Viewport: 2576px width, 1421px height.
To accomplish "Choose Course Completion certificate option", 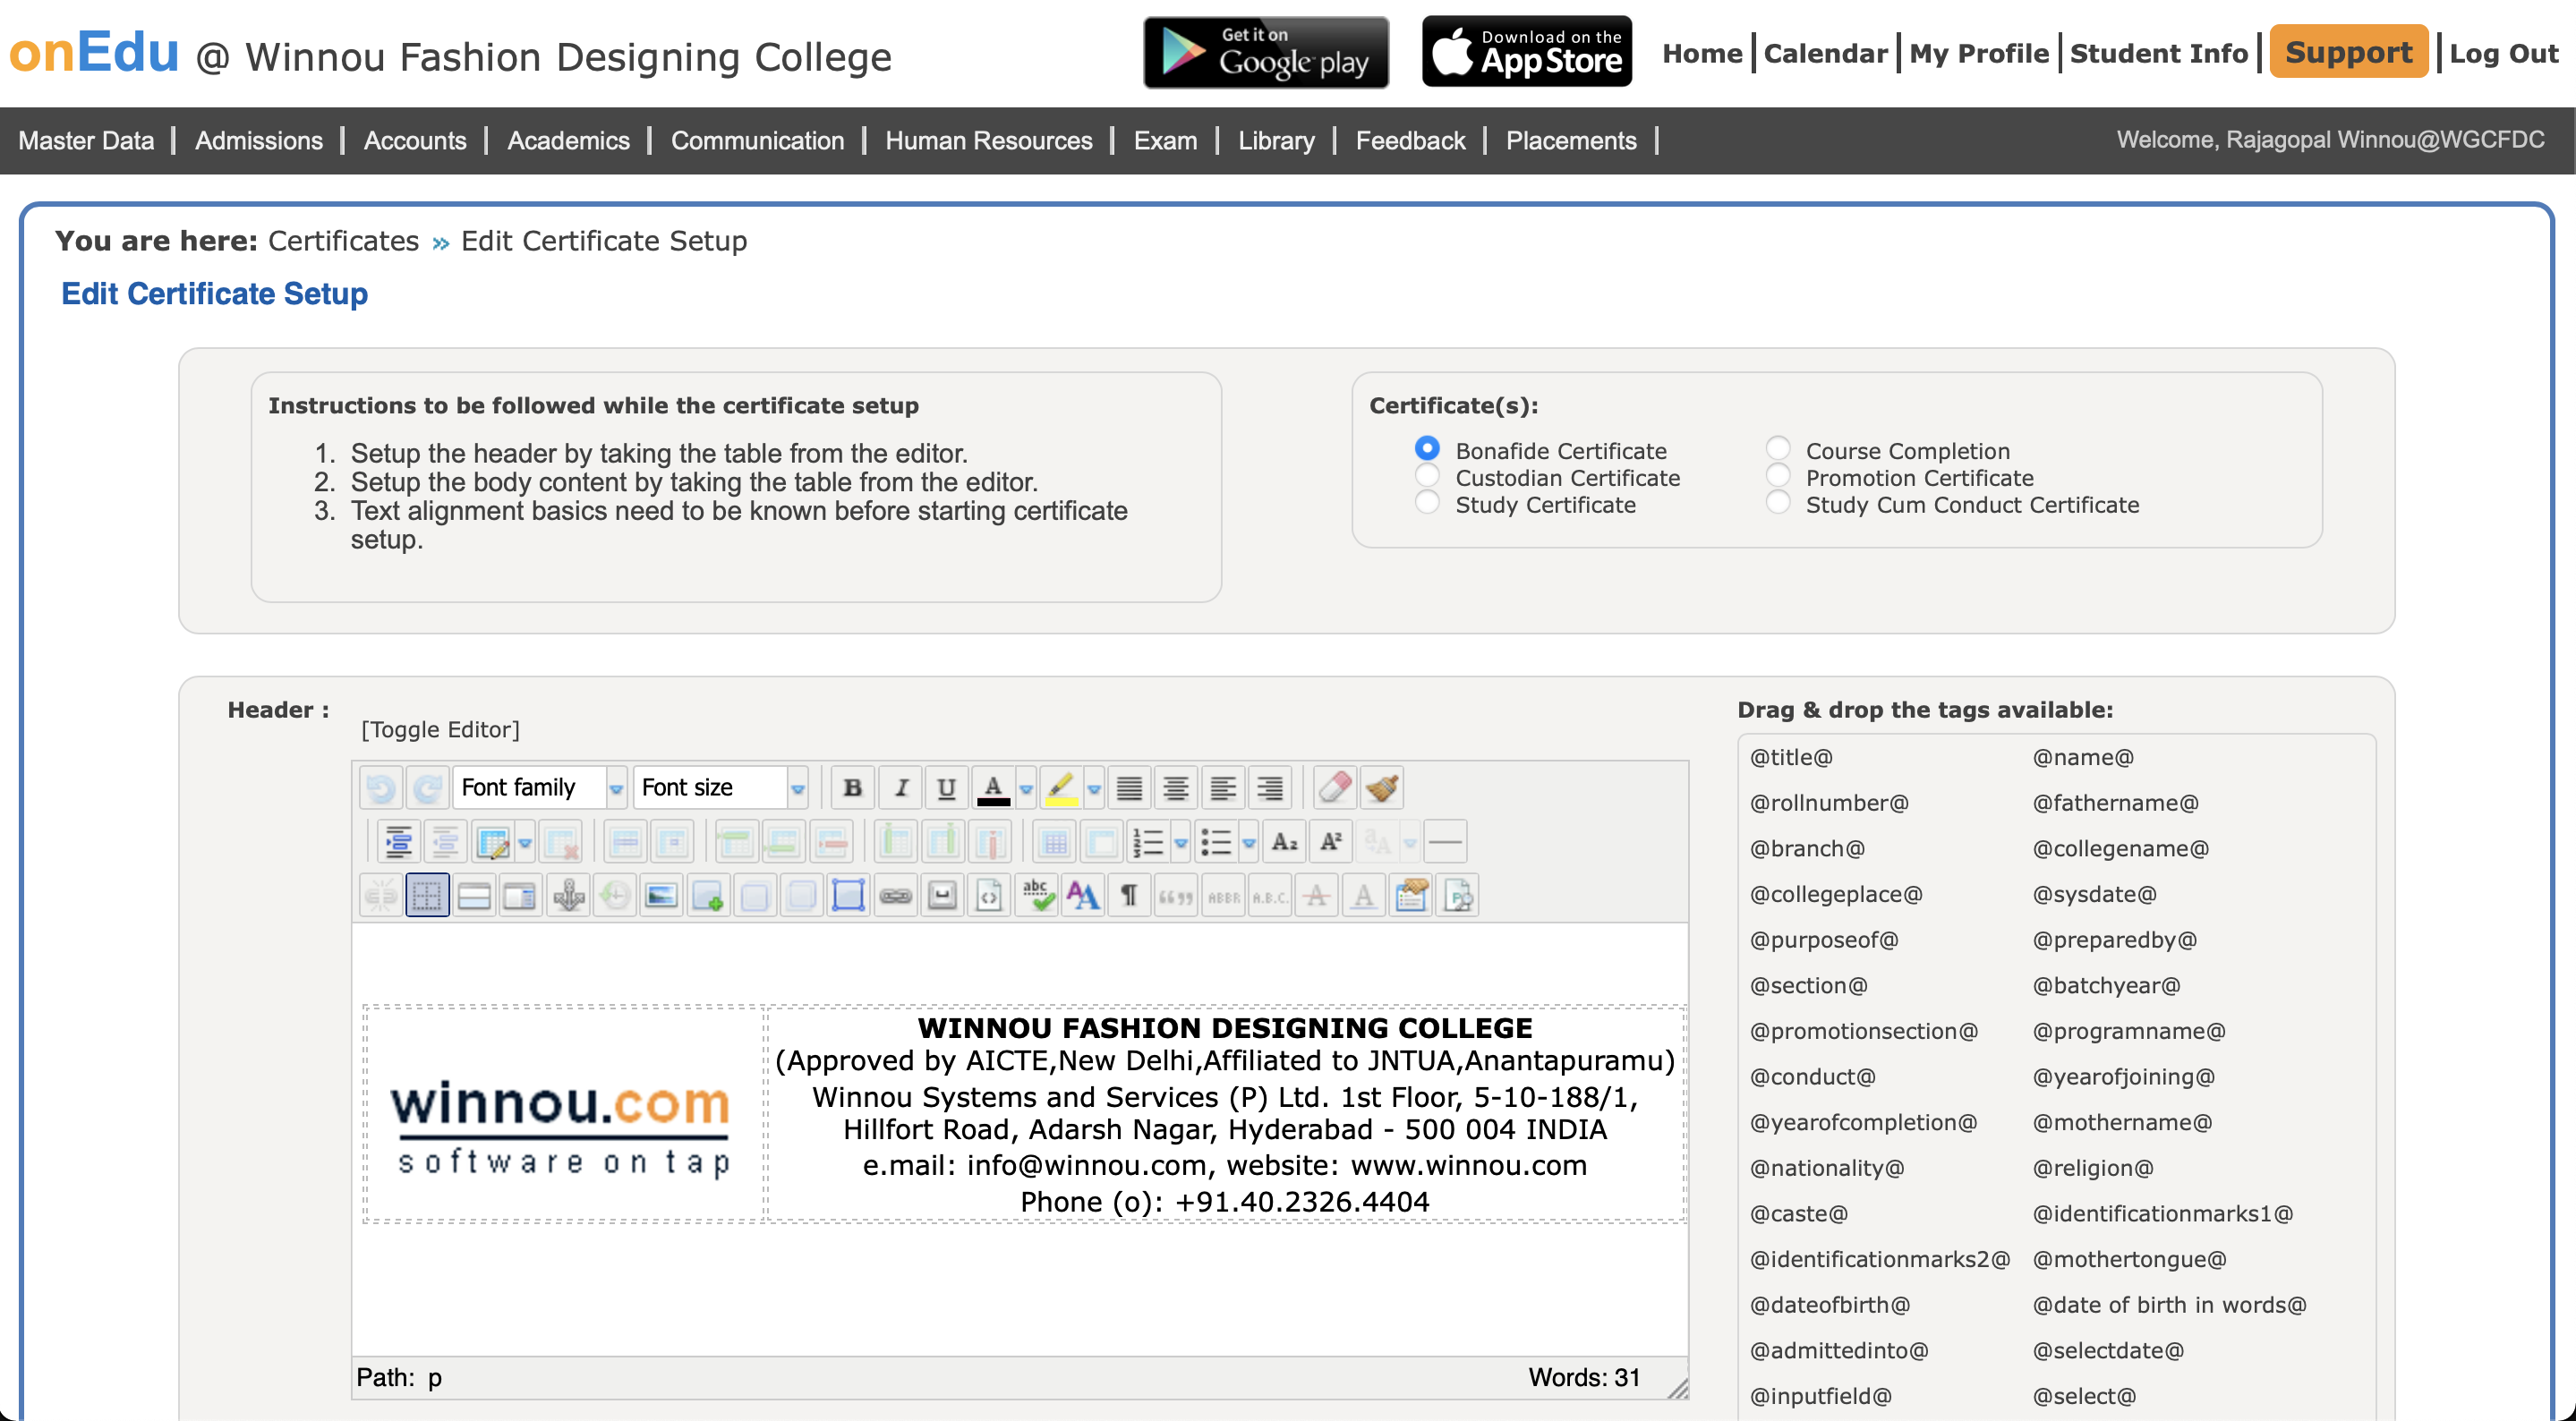I will [1777, 449].
